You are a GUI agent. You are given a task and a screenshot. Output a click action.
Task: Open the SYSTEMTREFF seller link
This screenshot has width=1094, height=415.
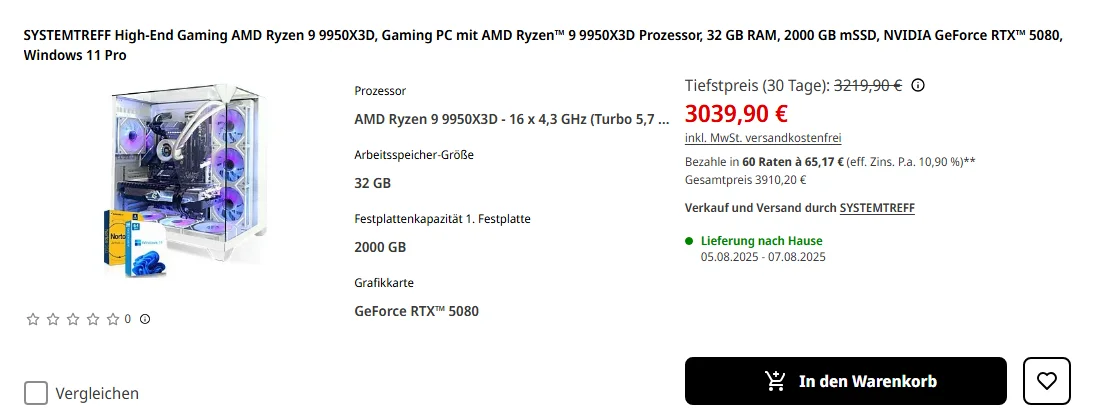pos(877,208)
